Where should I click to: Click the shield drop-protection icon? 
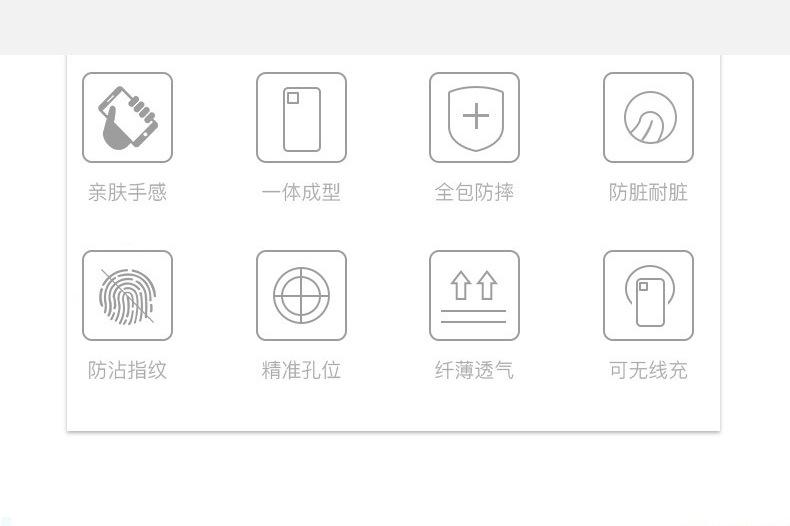click(x=475, y=117)
